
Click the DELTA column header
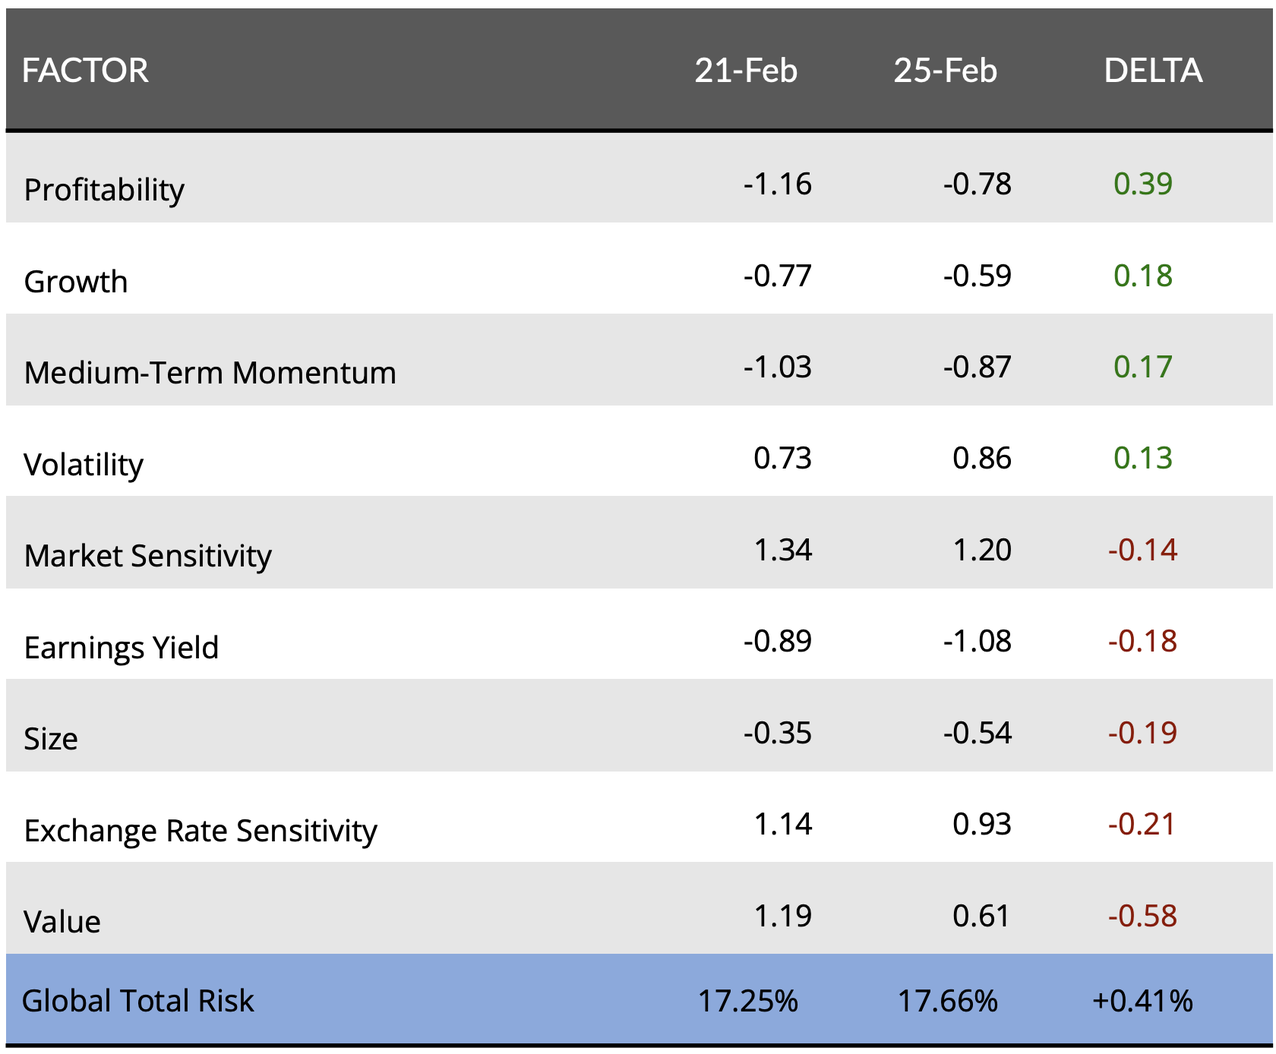pyautogui.click(x=1153, y=71)
